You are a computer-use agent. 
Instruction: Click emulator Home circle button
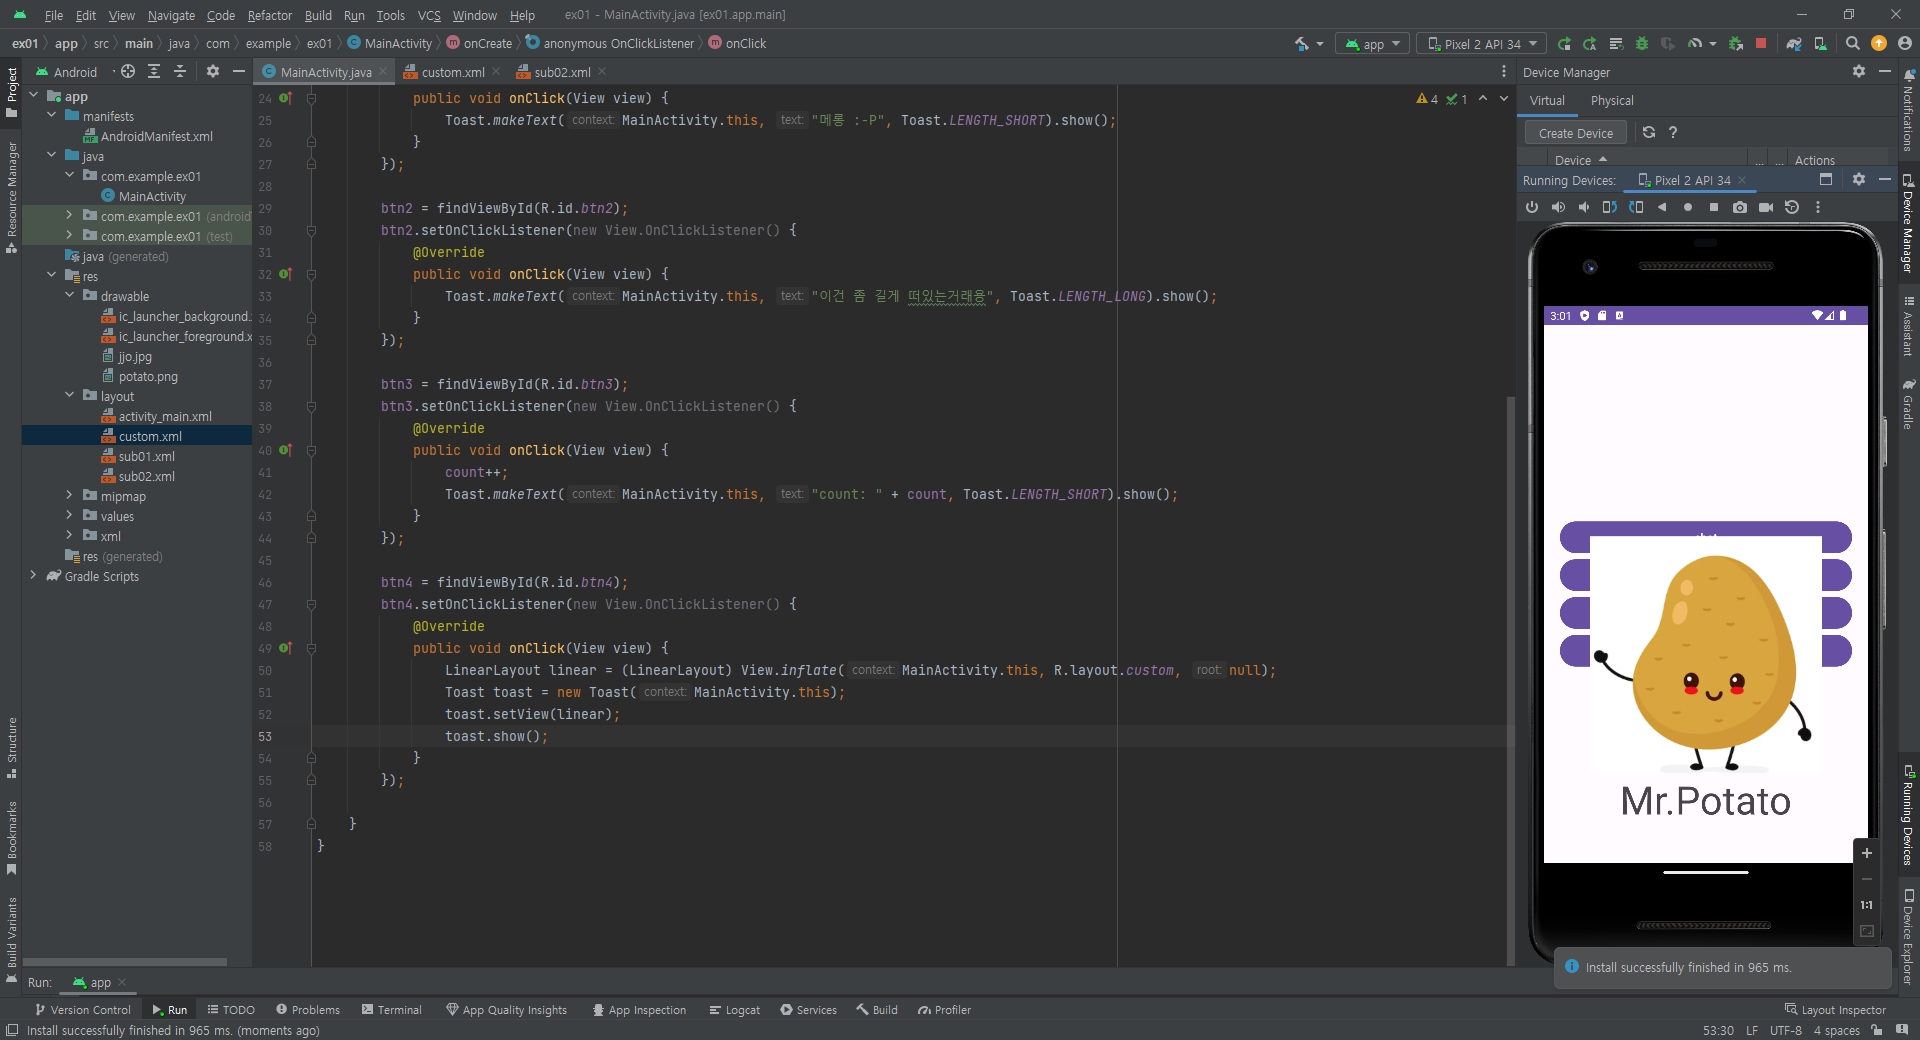pyautogui.click(x=1688, y=207)
